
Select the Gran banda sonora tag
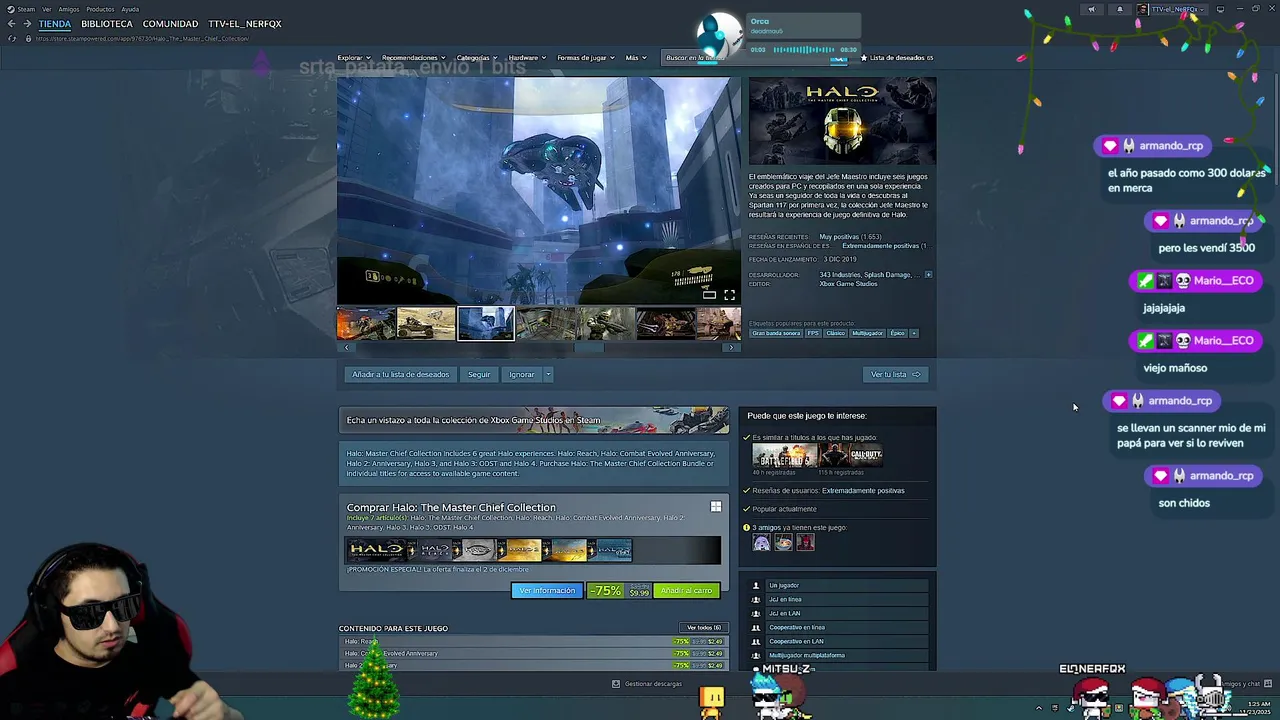coord(776,333)
